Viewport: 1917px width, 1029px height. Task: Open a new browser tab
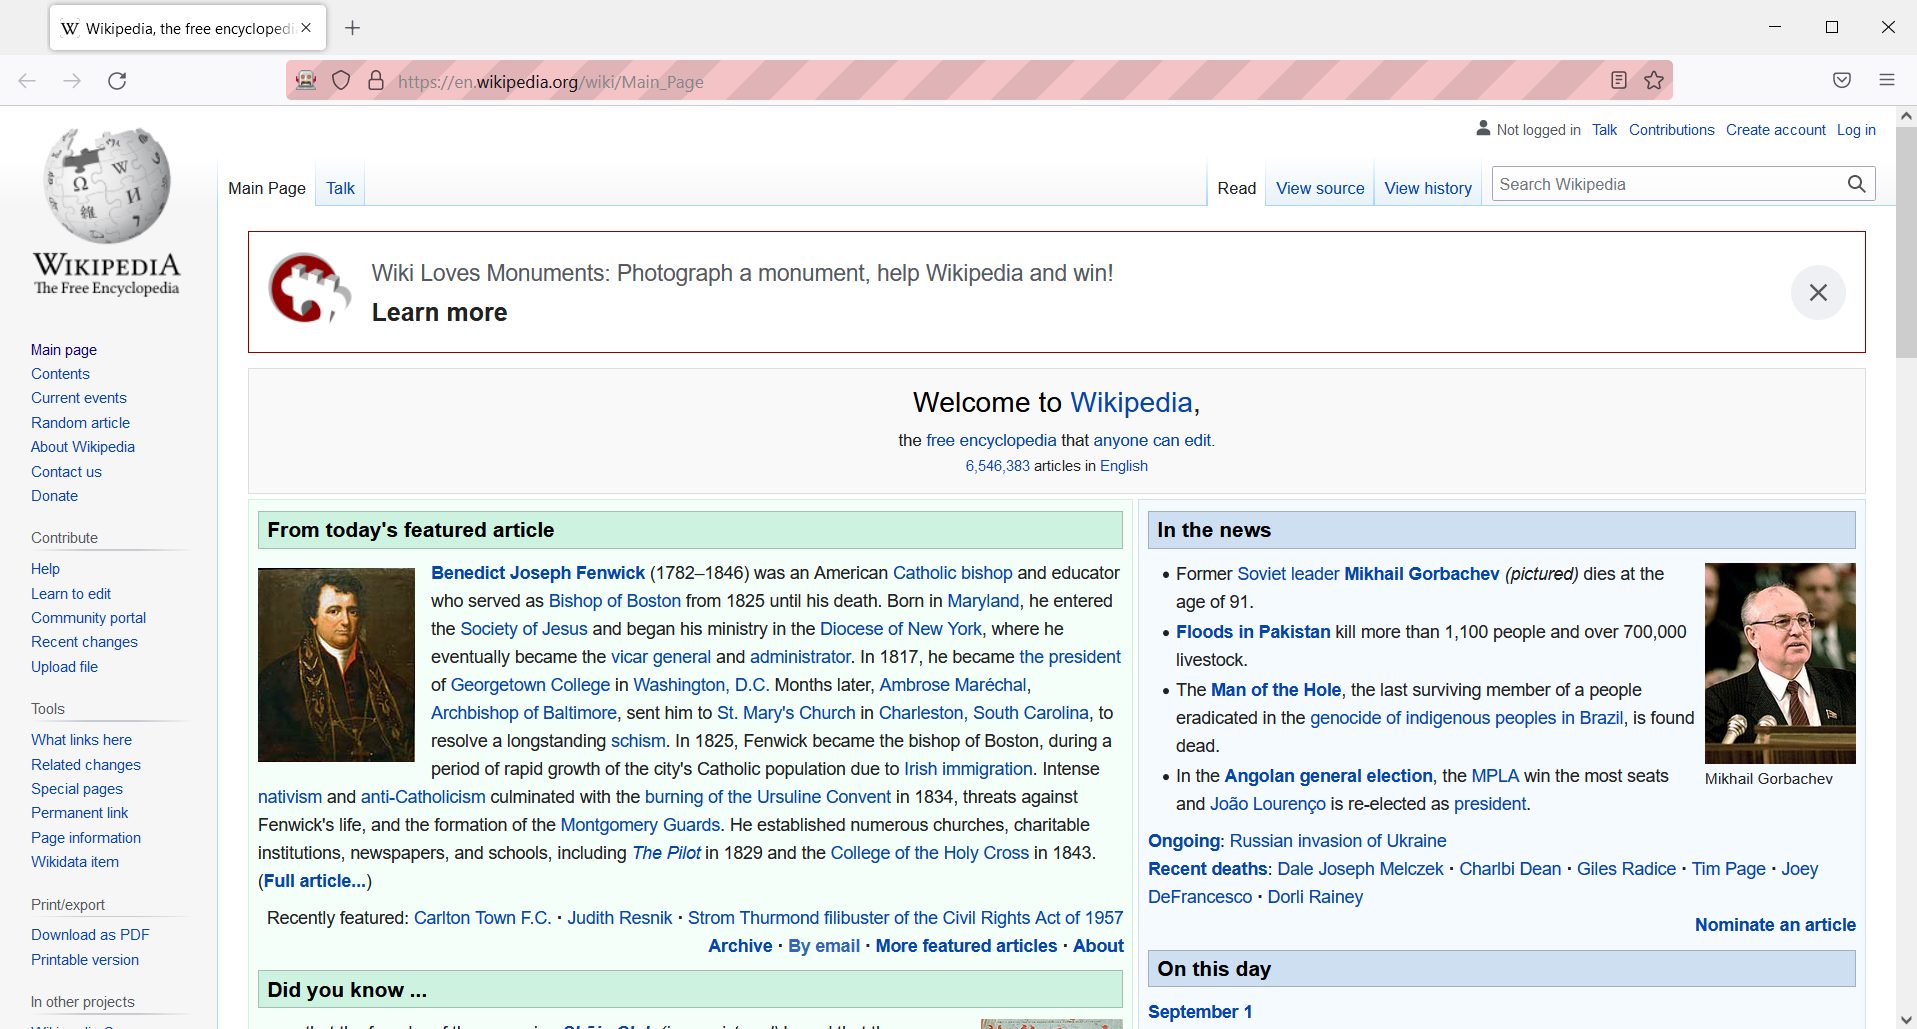pos(352,28)
